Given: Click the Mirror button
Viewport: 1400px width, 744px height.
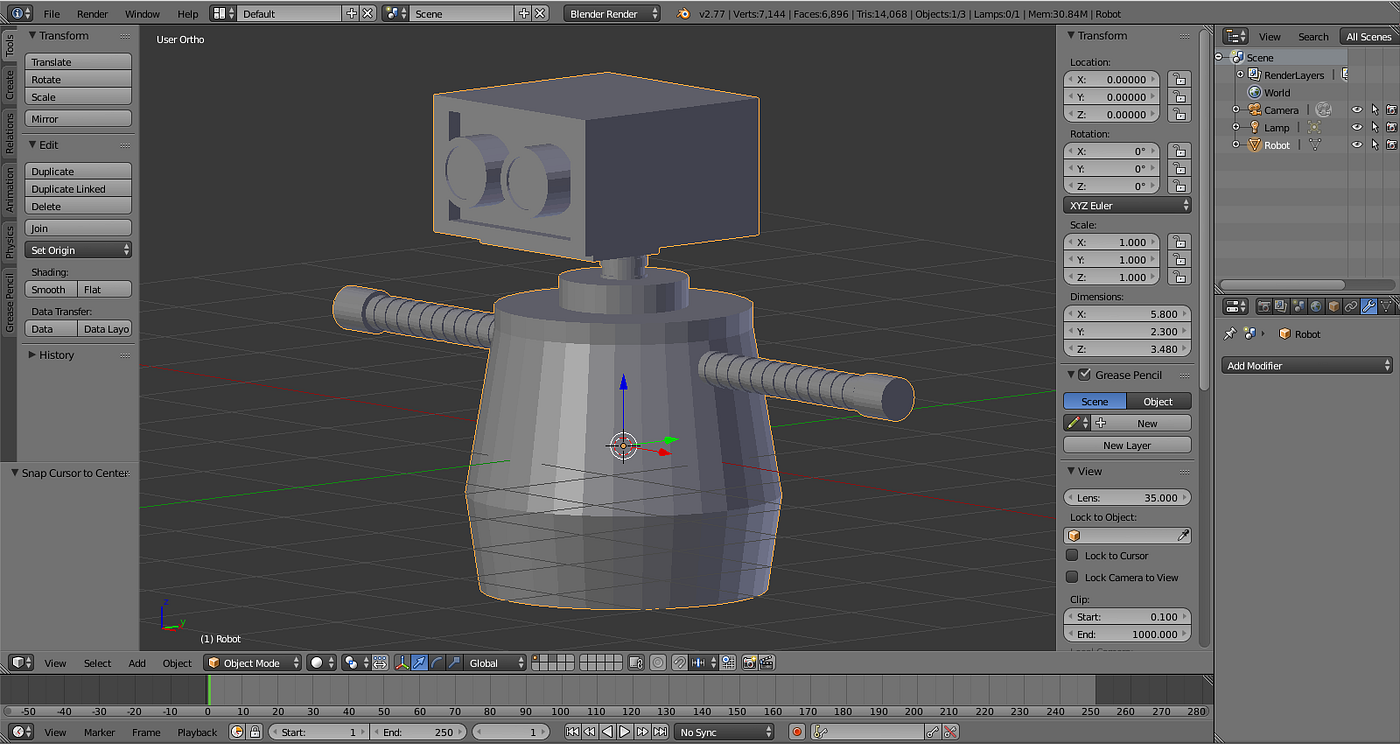Looking at the screenshot, I should coord(78,119).
